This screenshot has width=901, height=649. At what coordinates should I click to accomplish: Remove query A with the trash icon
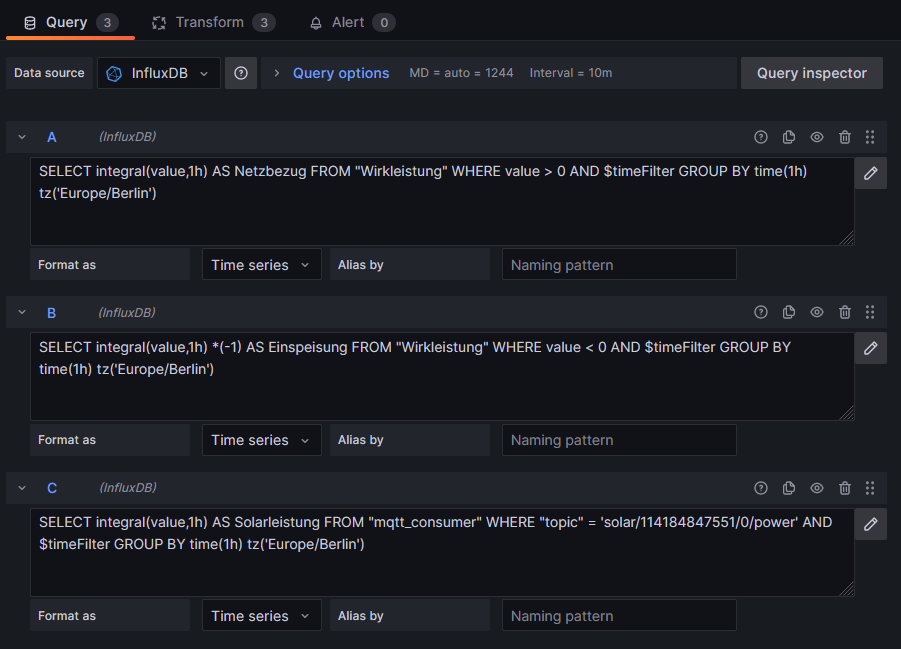[845, 137]
